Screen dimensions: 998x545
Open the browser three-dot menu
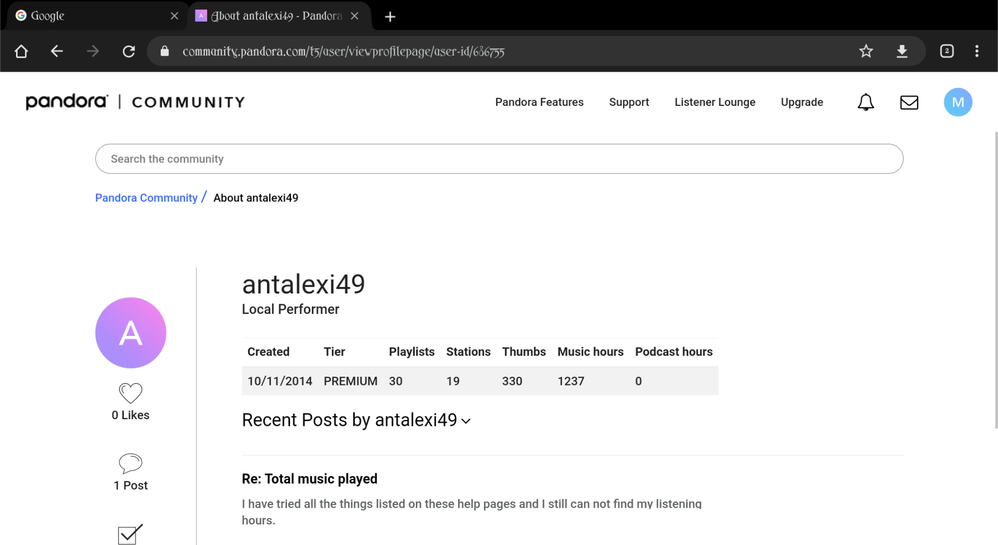click(x=977, y=51)
